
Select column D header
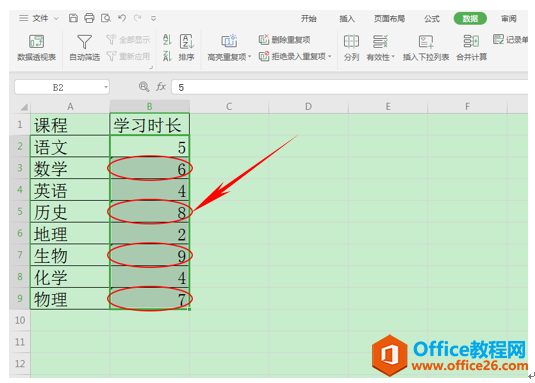pos(308,107)
